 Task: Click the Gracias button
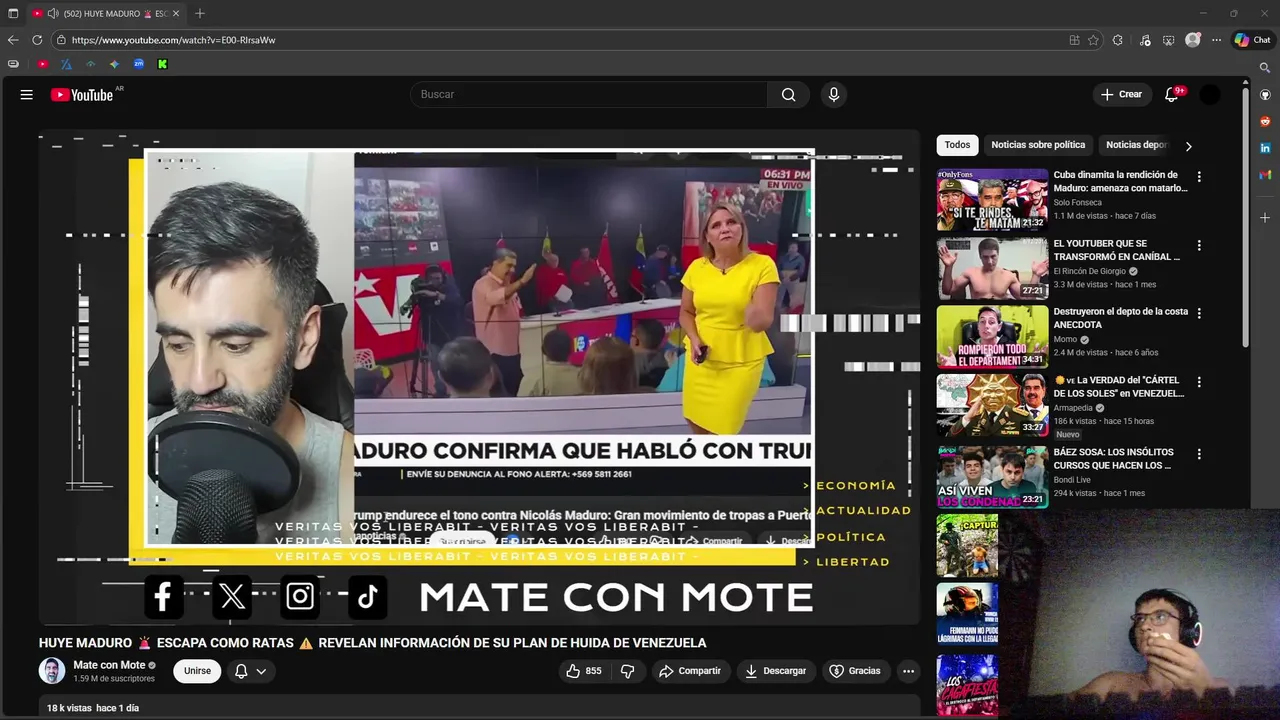[856, 671]
